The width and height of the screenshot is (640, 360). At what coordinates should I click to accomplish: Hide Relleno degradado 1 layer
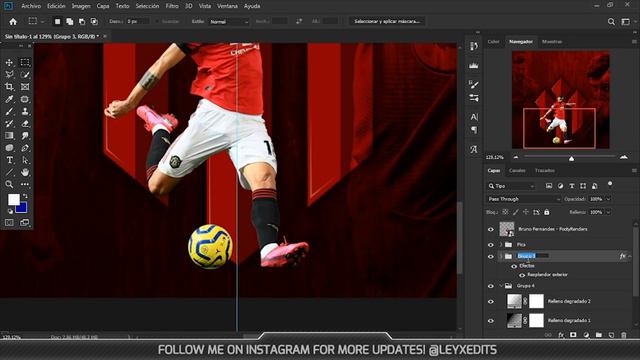pos(491,321)
